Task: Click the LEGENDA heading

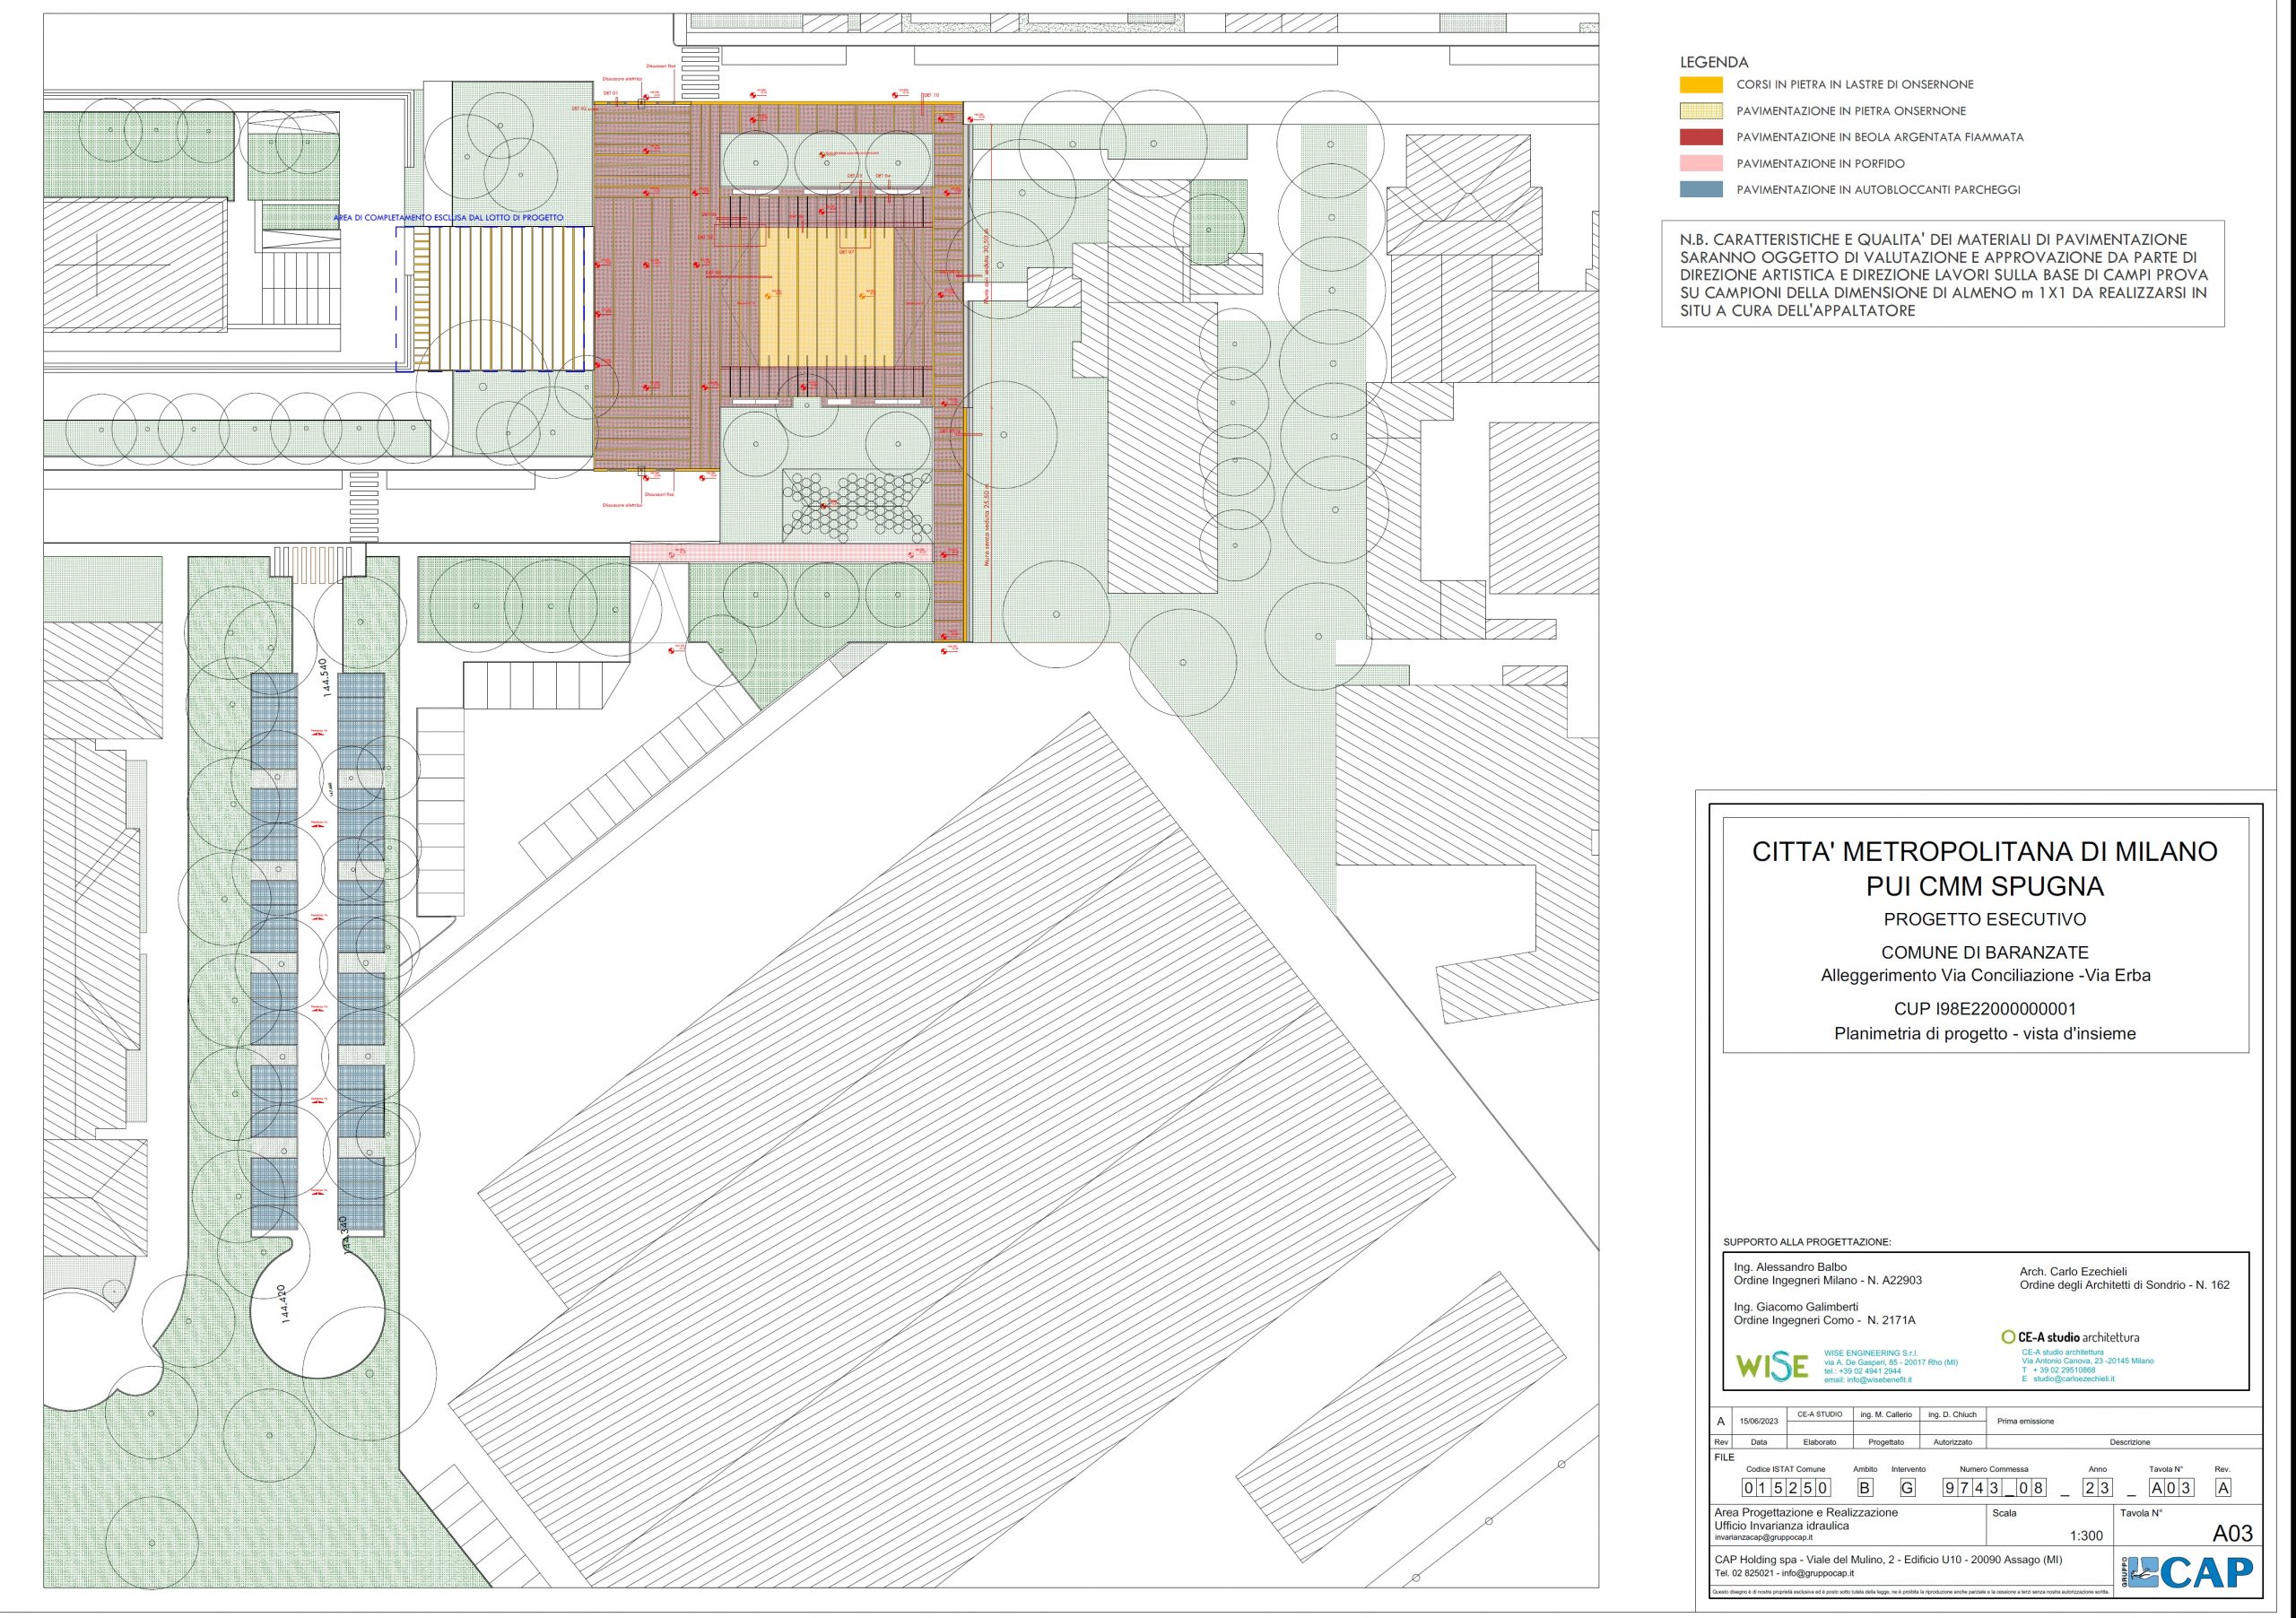Action: click(x=1713, y=62)
